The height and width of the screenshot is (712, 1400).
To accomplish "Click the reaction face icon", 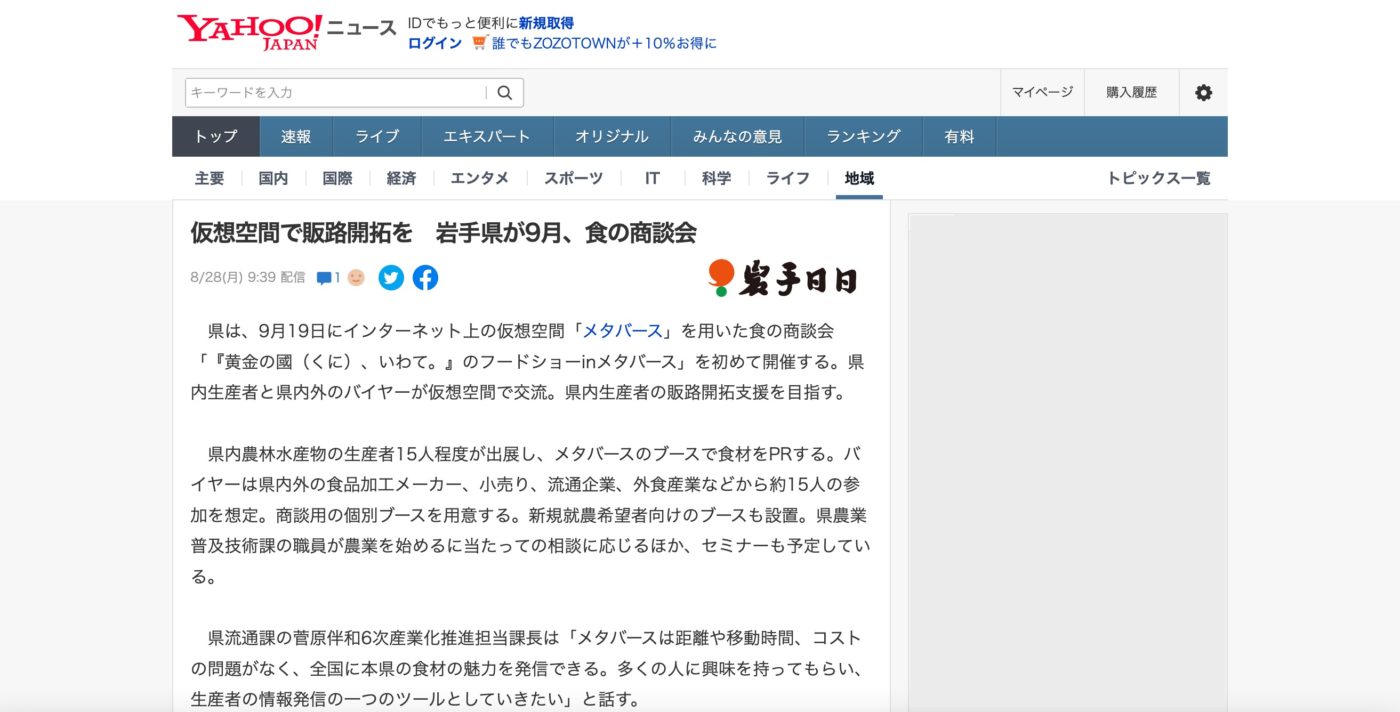I will [x=356, y=278].
